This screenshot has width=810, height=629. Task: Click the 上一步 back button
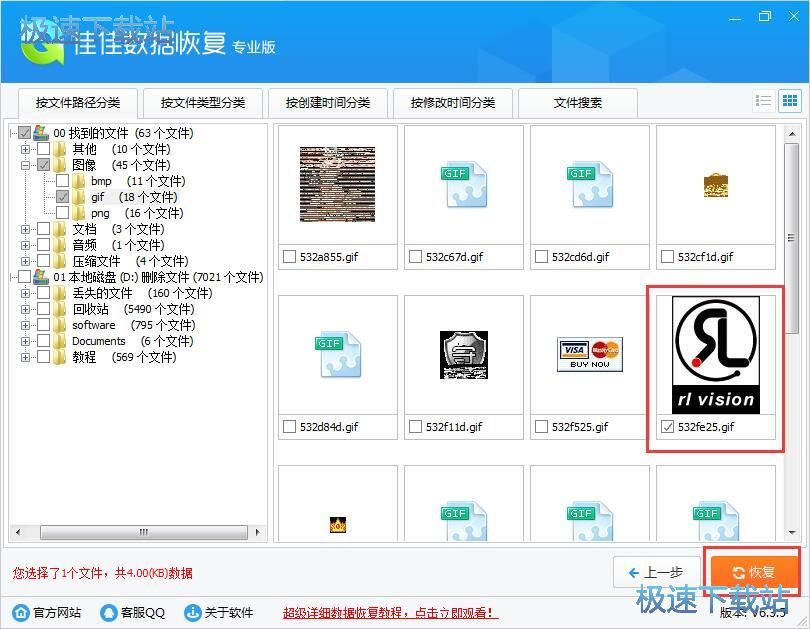[657, 572]
